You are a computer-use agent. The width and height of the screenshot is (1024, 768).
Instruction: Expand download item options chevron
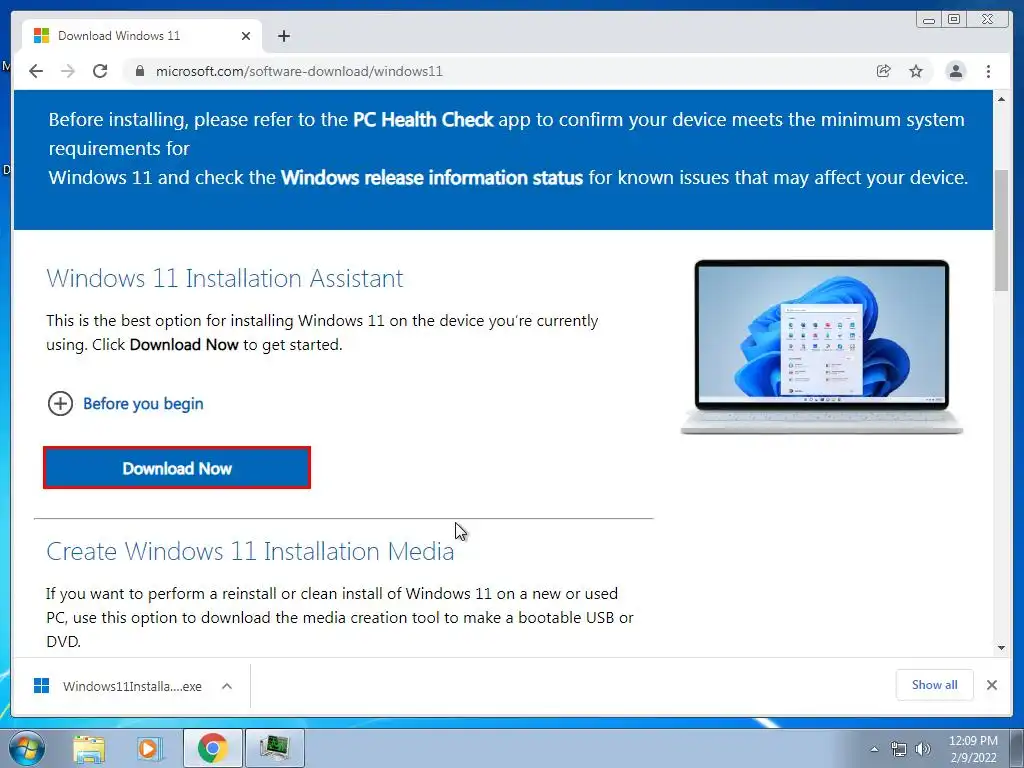227,686
